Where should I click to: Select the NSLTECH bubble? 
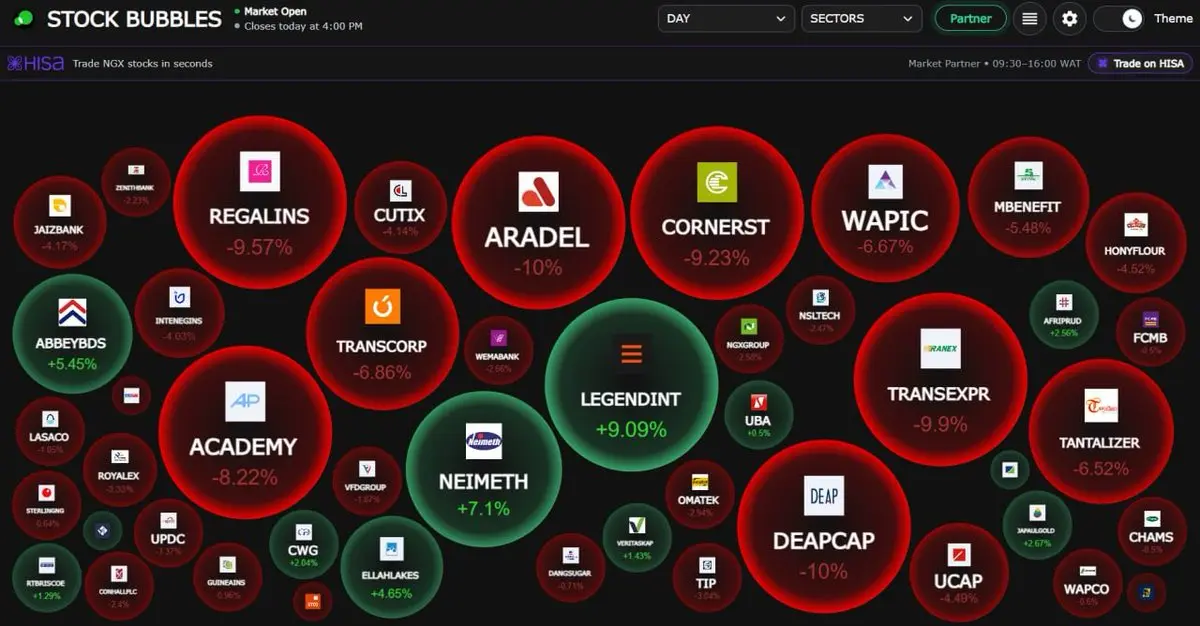point(820,311)
